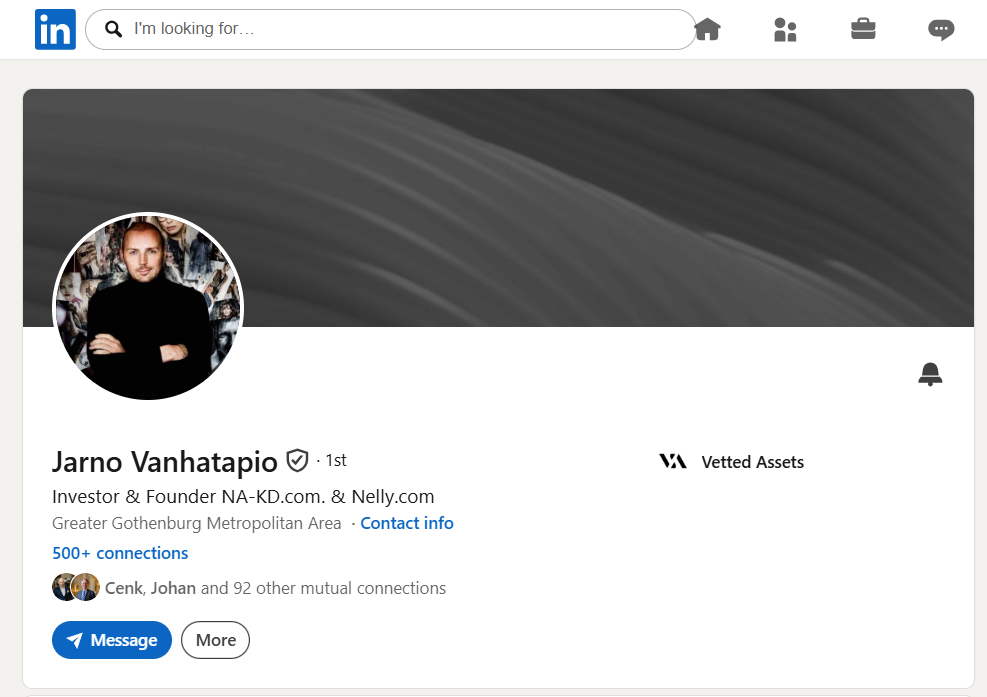Click the mutual connections avatar pair
The width and height of the screenshot is (987, 697).
[76, 587]
